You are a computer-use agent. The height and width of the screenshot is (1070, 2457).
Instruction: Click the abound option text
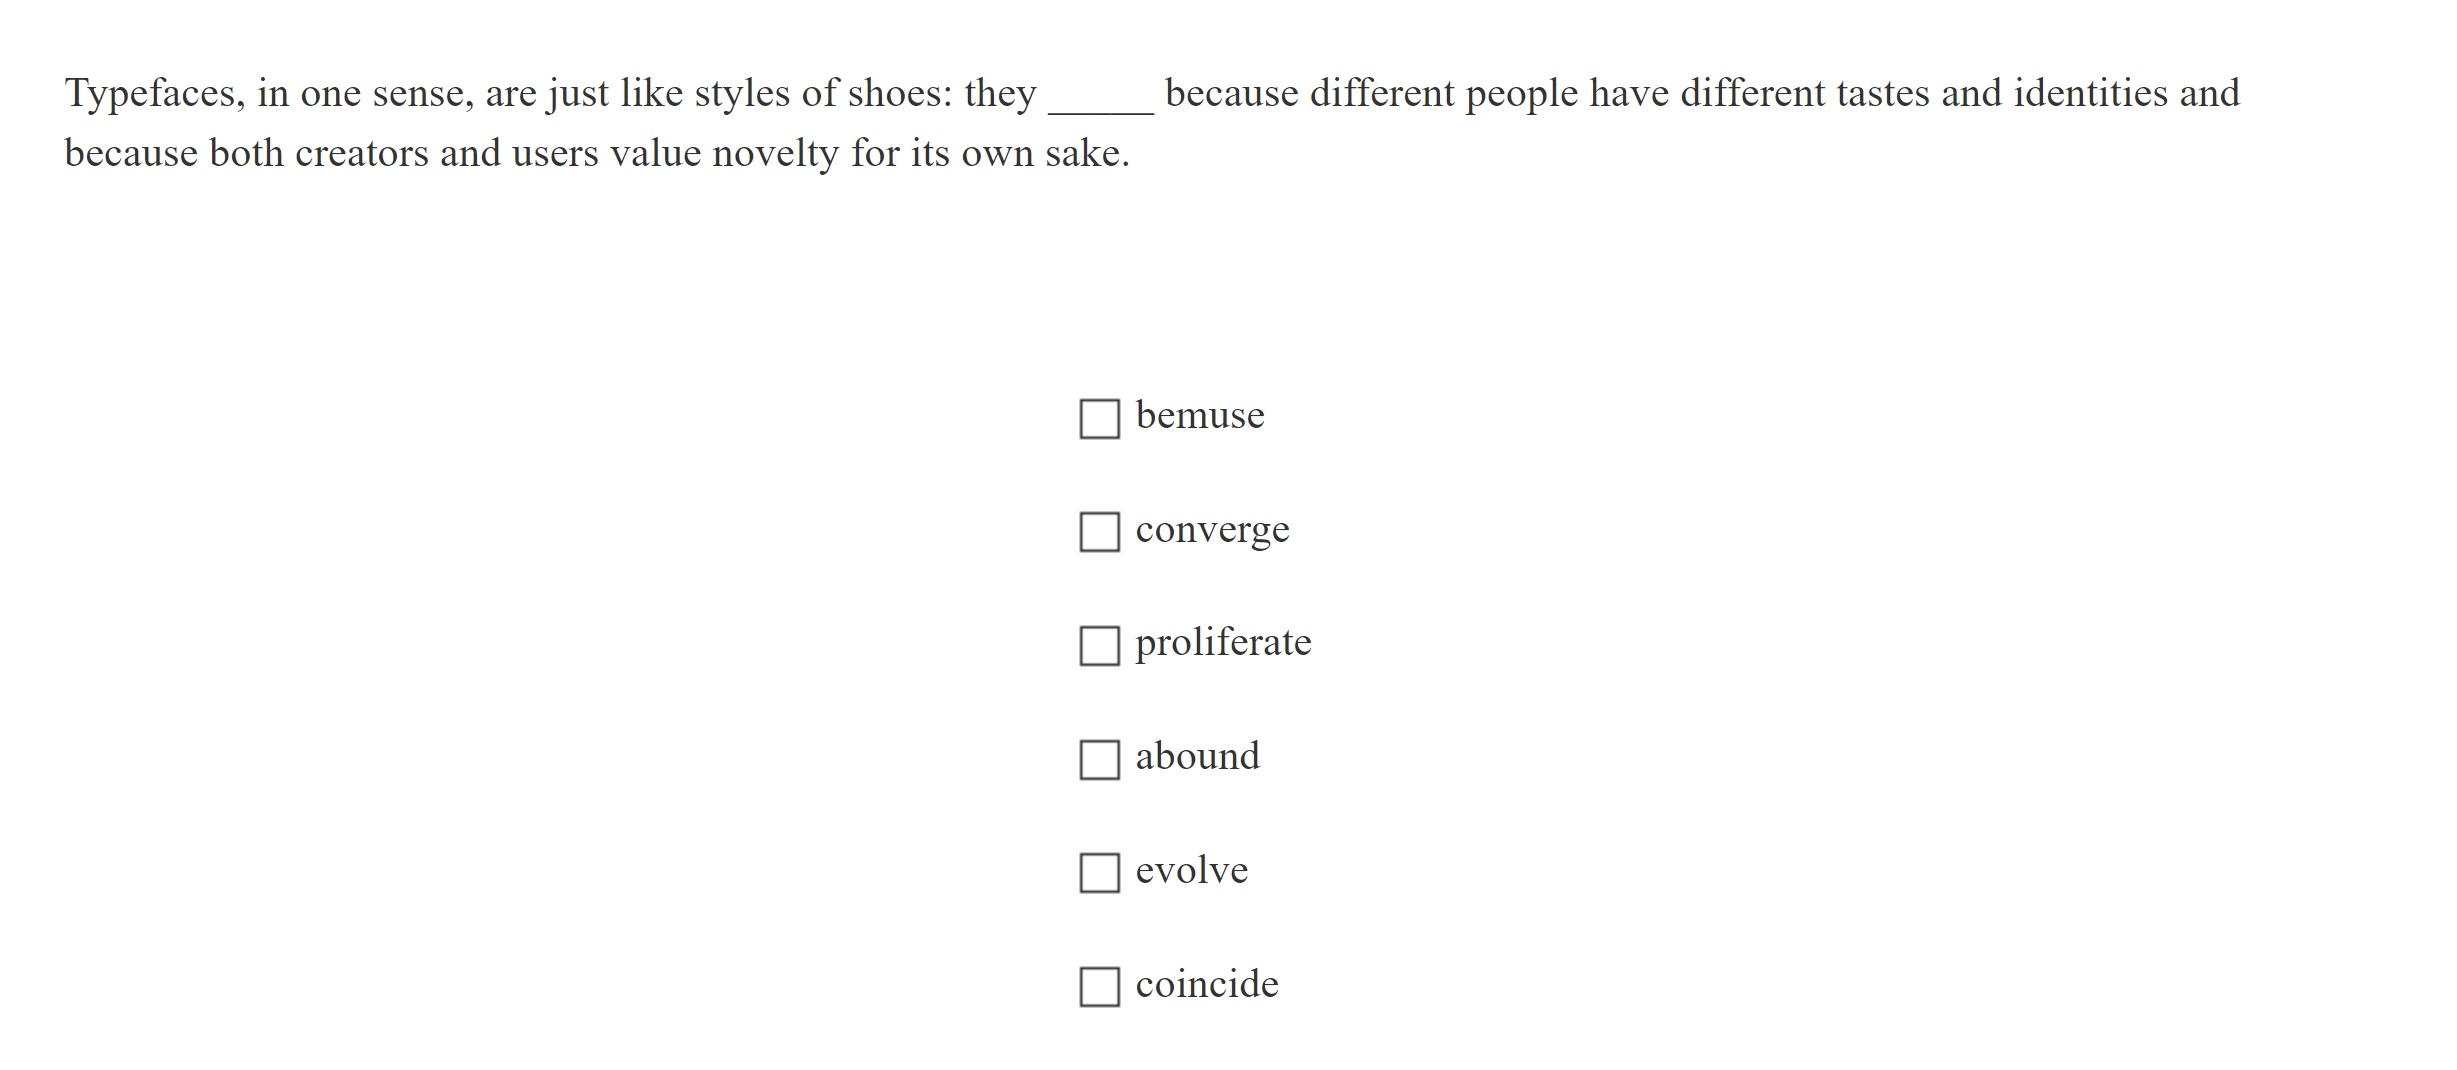pyautogui.click(x=1197, y=757)
